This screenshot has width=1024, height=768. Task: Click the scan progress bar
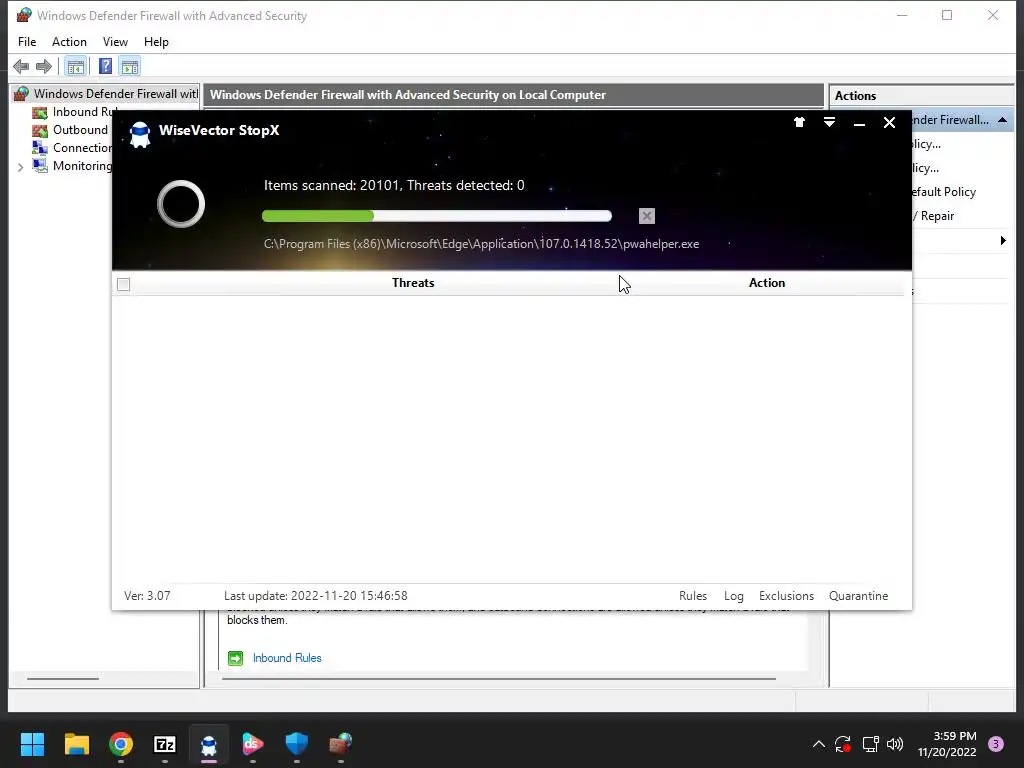(x=437, y=216)
